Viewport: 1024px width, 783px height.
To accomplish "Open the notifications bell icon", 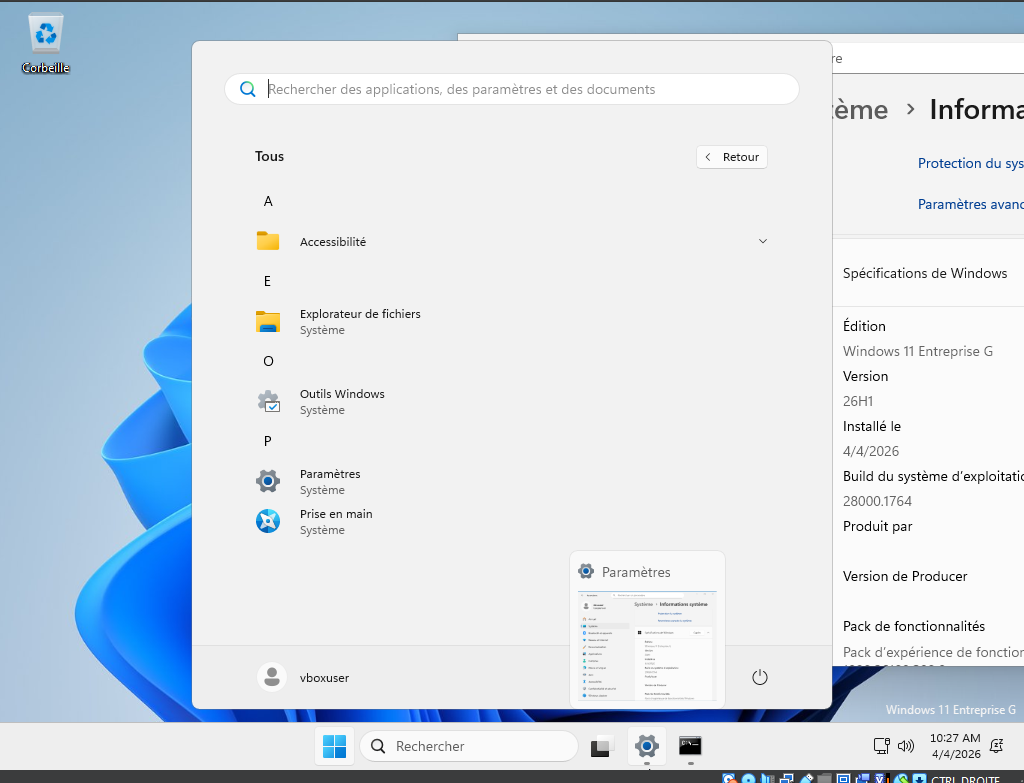I will pos(997,746).
